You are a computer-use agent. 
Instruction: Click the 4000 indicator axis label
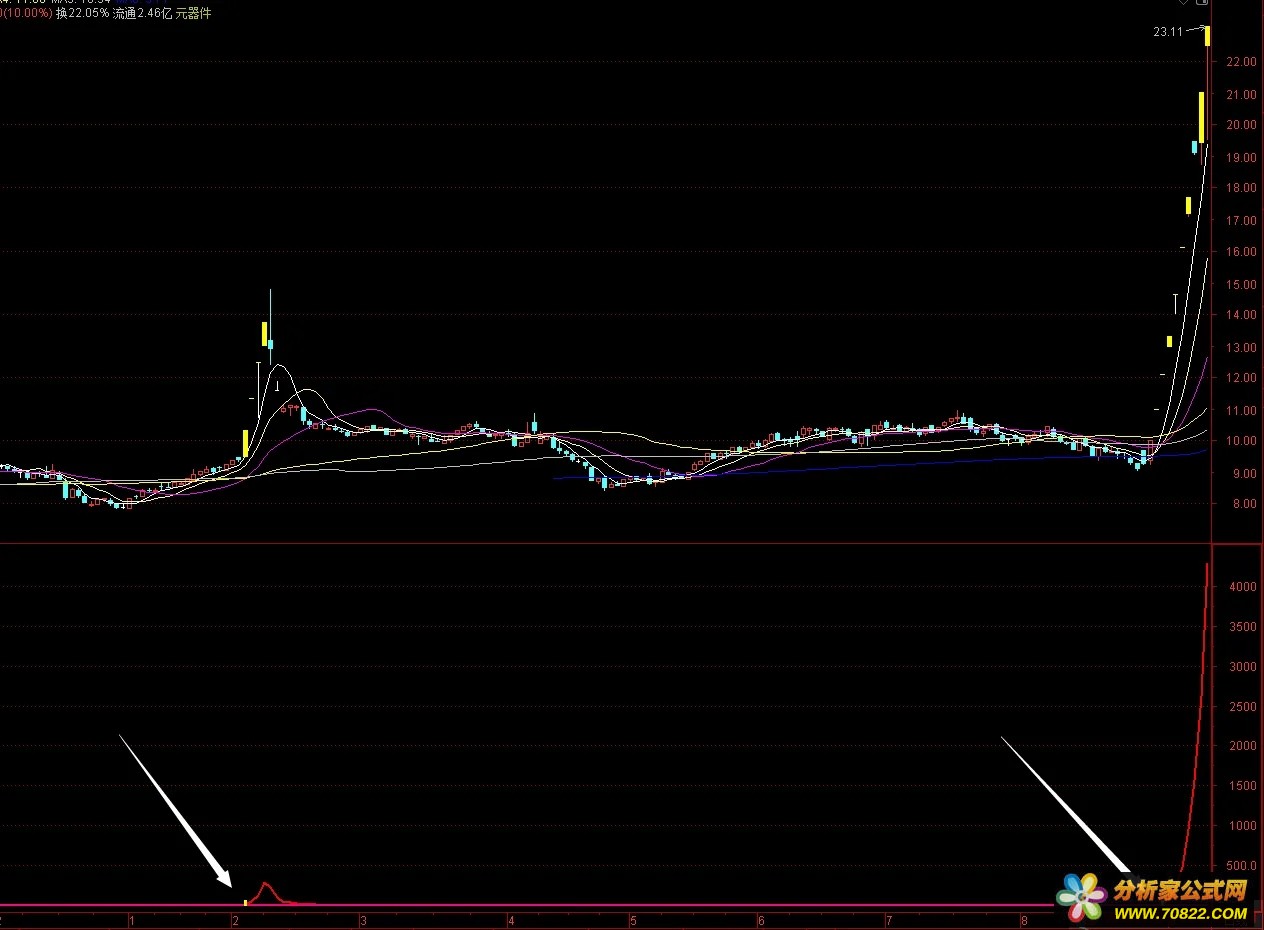(1242, 588)
